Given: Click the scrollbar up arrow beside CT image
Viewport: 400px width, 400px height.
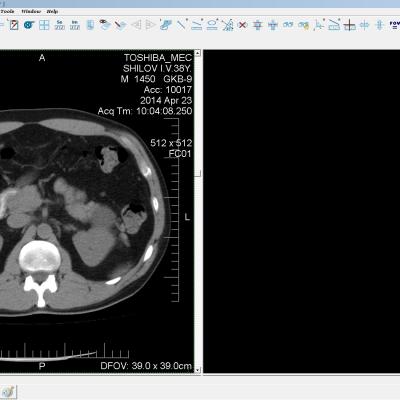Looking at the screenshot, I should (198, 53).
